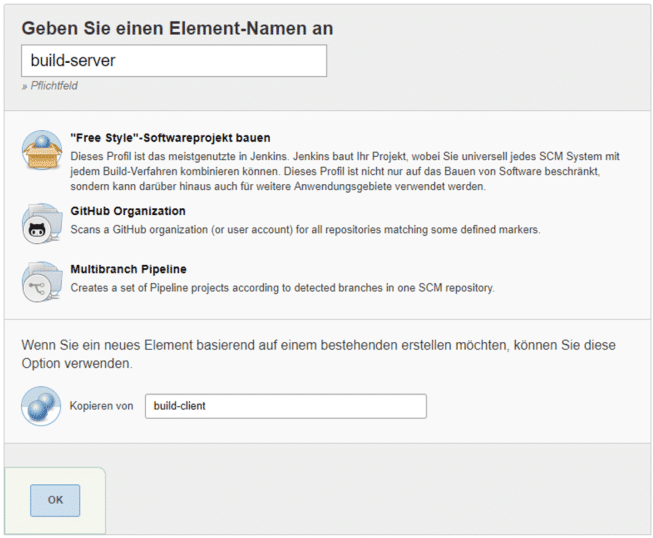
Task: Click the blue spheres copy icon
Action: (x=41, y=406)
